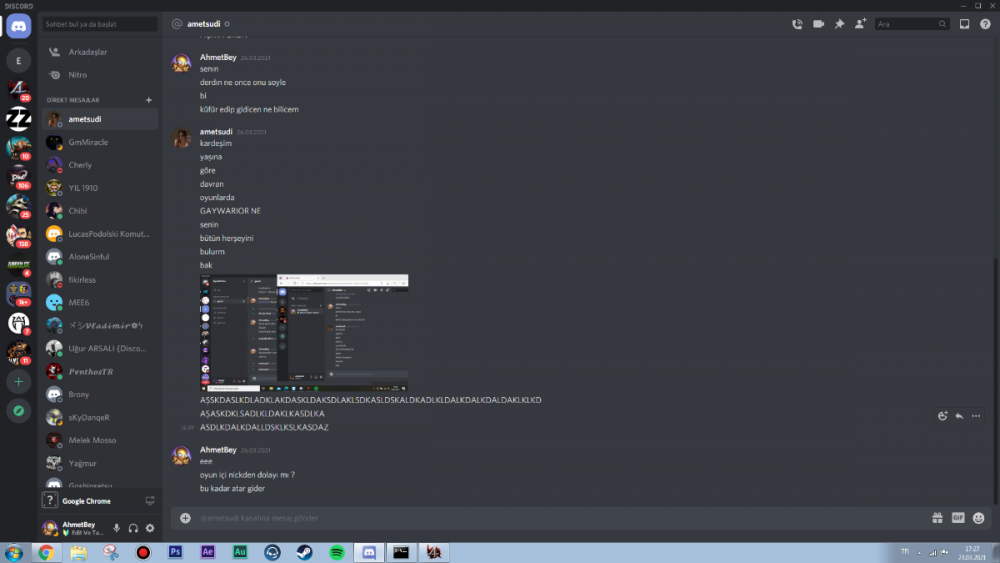Add friends to this DM
1000x563 pixels.
[x=860, y=24]
